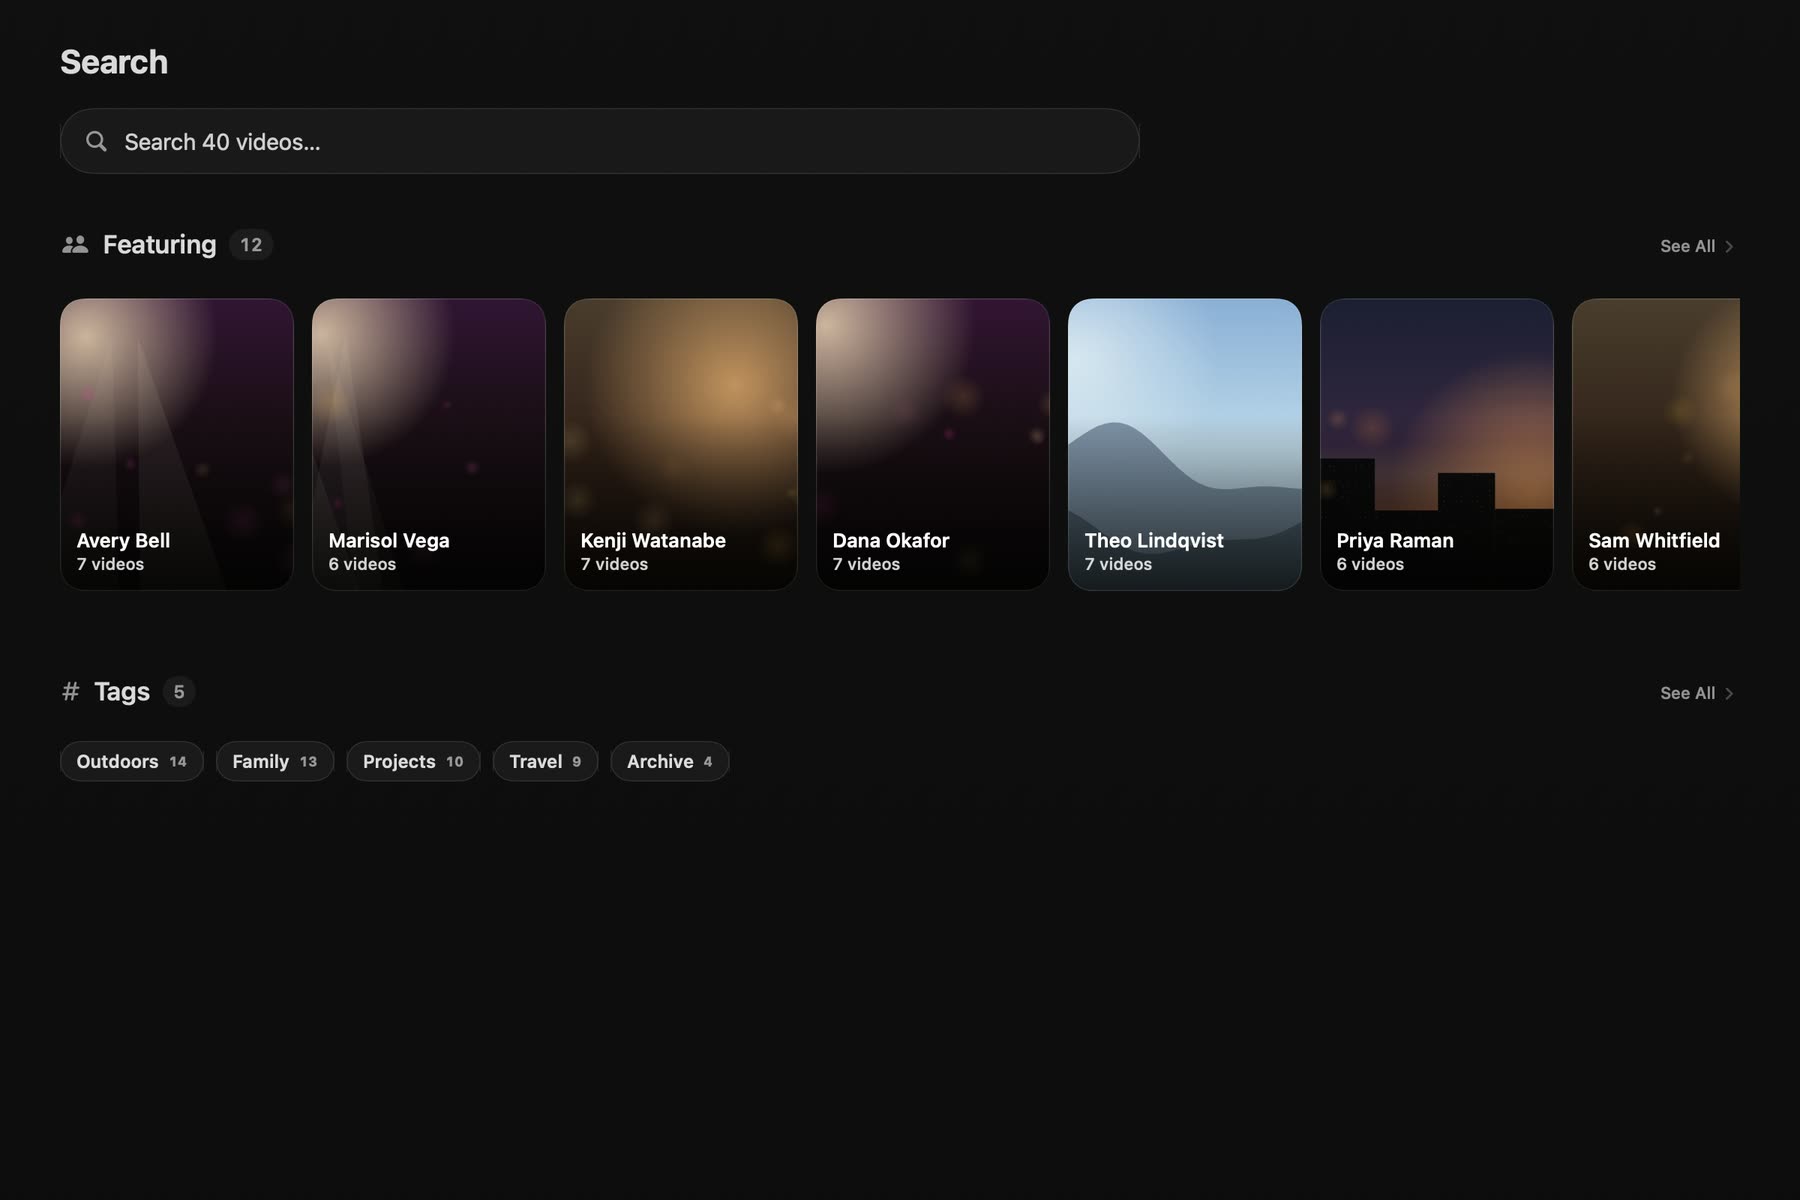Open See All for Featuring section
Viewport: 1800px width, 1200px height.
click(x=1697, y=246)
